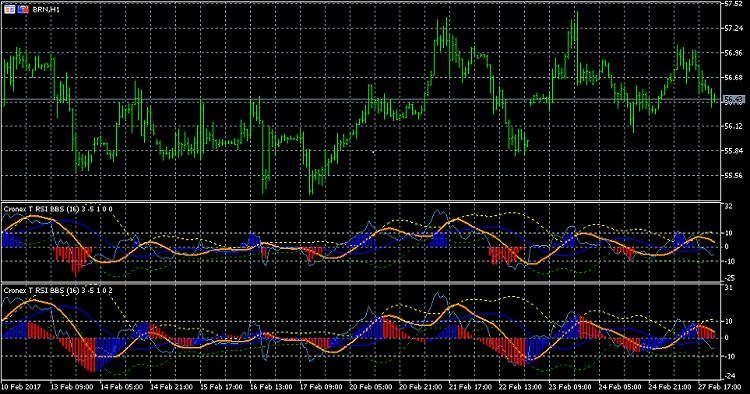
Task: Click the 10 Feb 2017 time label
Action: point(21,387)
